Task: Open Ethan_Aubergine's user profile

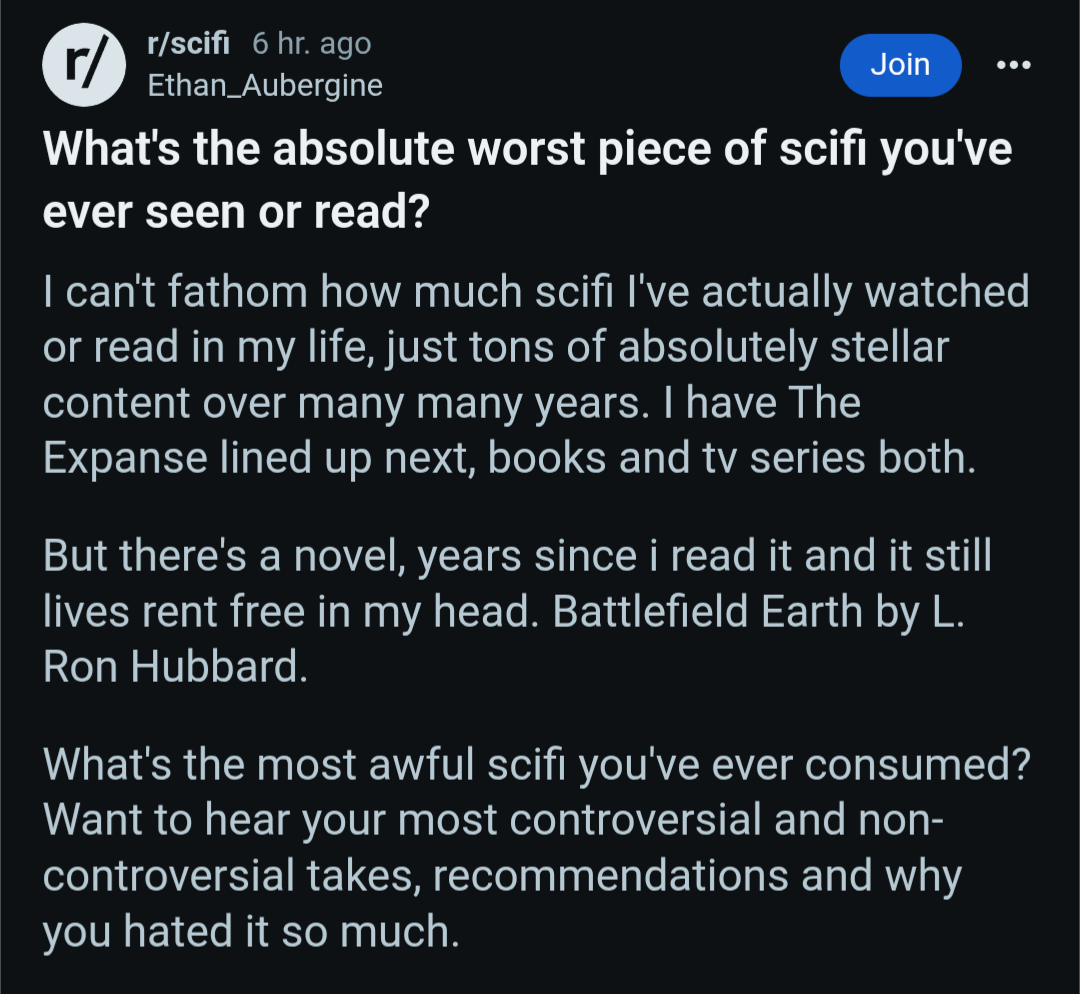Action: tap(265, 86)
